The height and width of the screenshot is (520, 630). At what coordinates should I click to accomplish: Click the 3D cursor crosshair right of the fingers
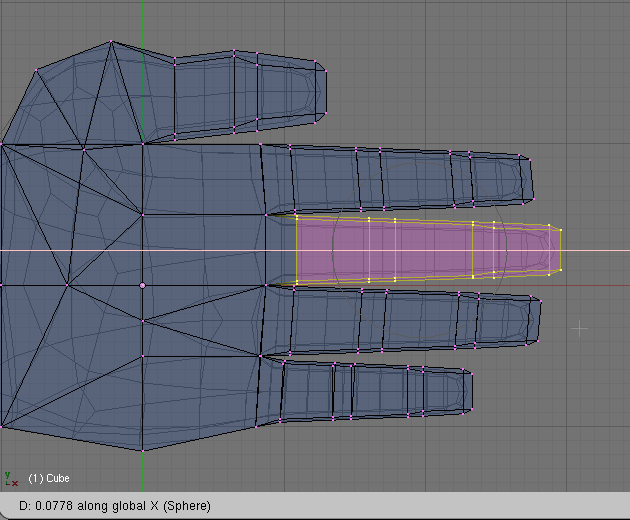[x=579, y=329]
